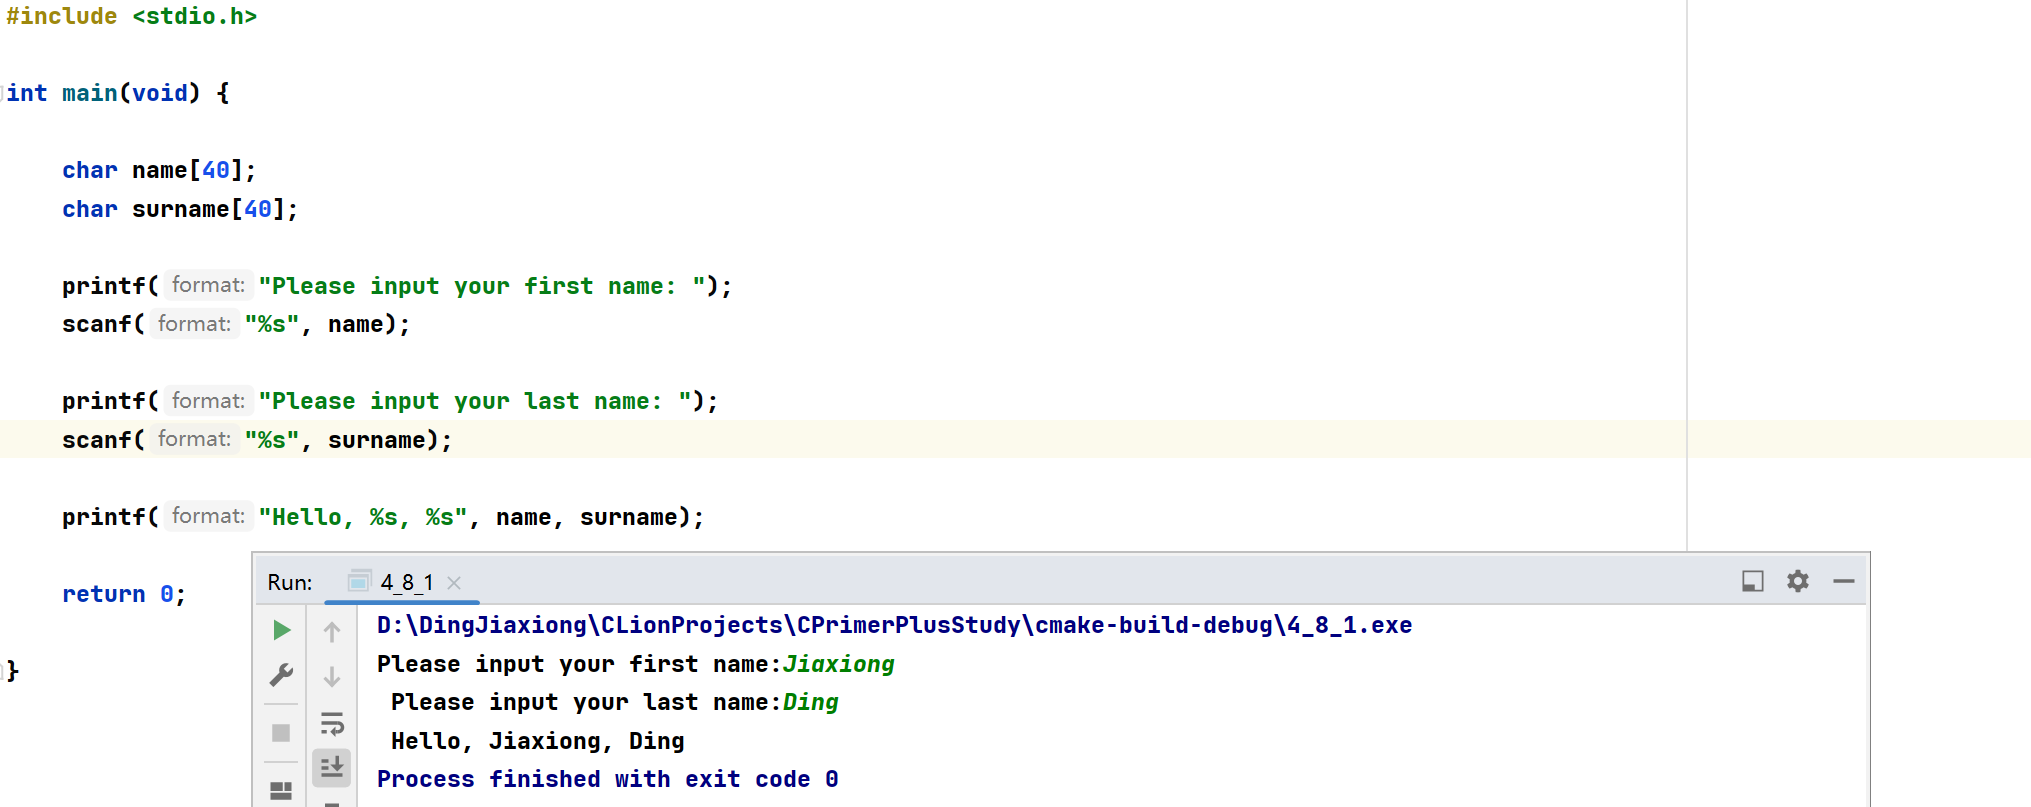The width and height of the screenshot is (2031, 807).
Task: Hide the Run panel with minus icon
Action: 1844,581
